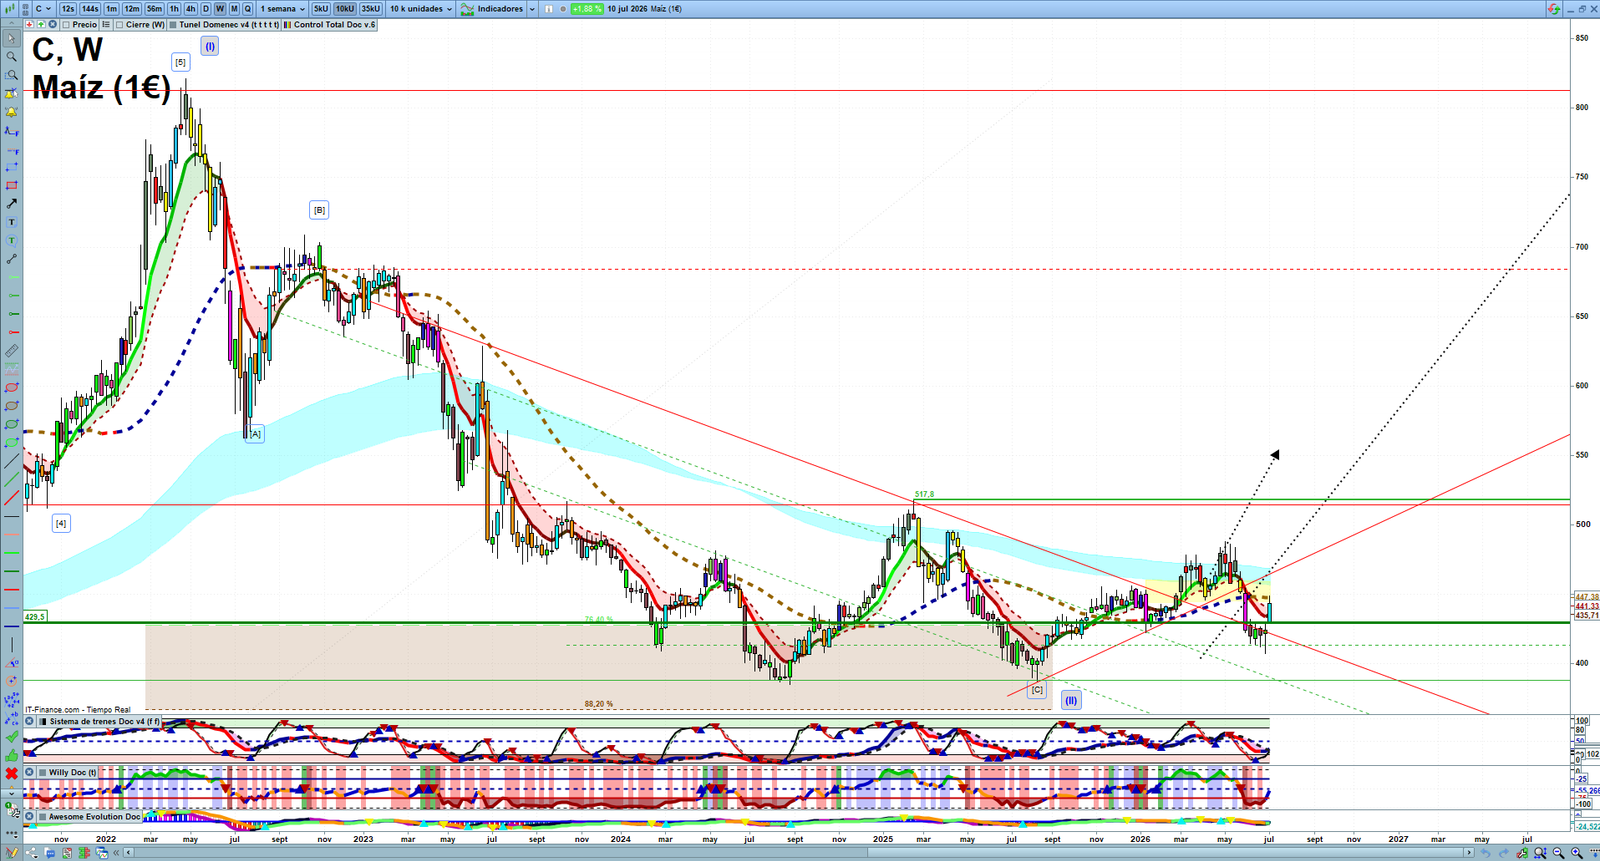
Task: Toggle the W weekly timeframe
Action: point(220,9)
